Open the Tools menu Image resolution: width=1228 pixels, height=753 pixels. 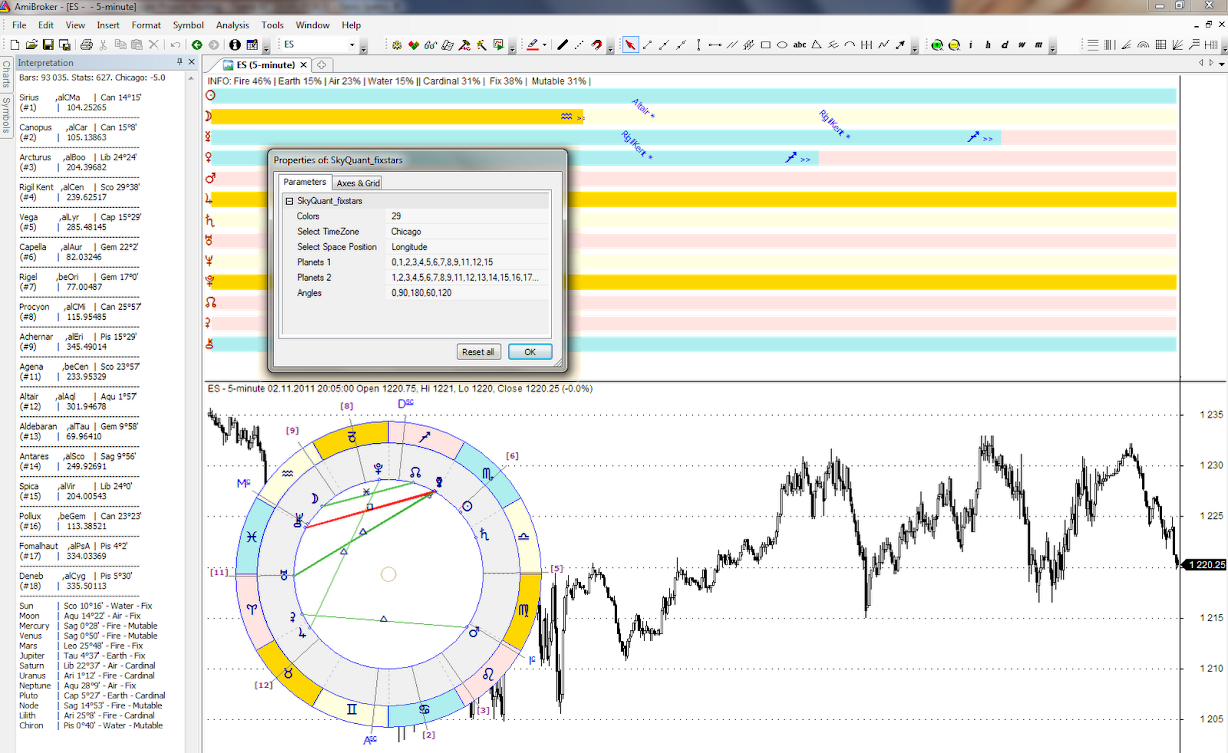point(272,25)
